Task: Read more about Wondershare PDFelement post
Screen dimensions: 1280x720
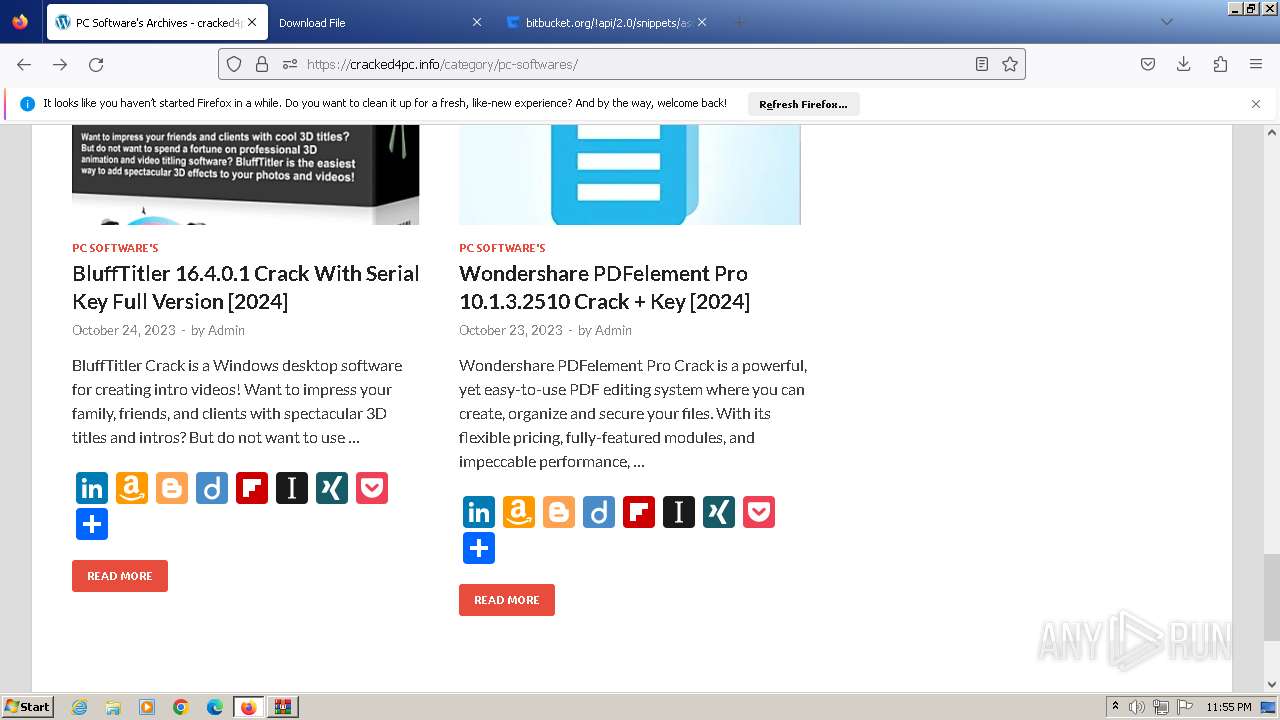Action: pos(507,600)
